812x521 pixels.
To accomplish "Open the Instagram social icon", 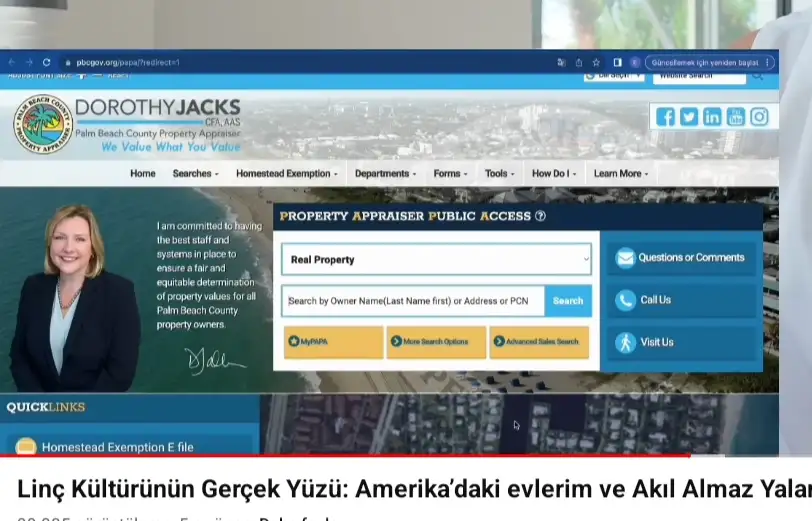I will pyautogui.click(x=760, y=117).
